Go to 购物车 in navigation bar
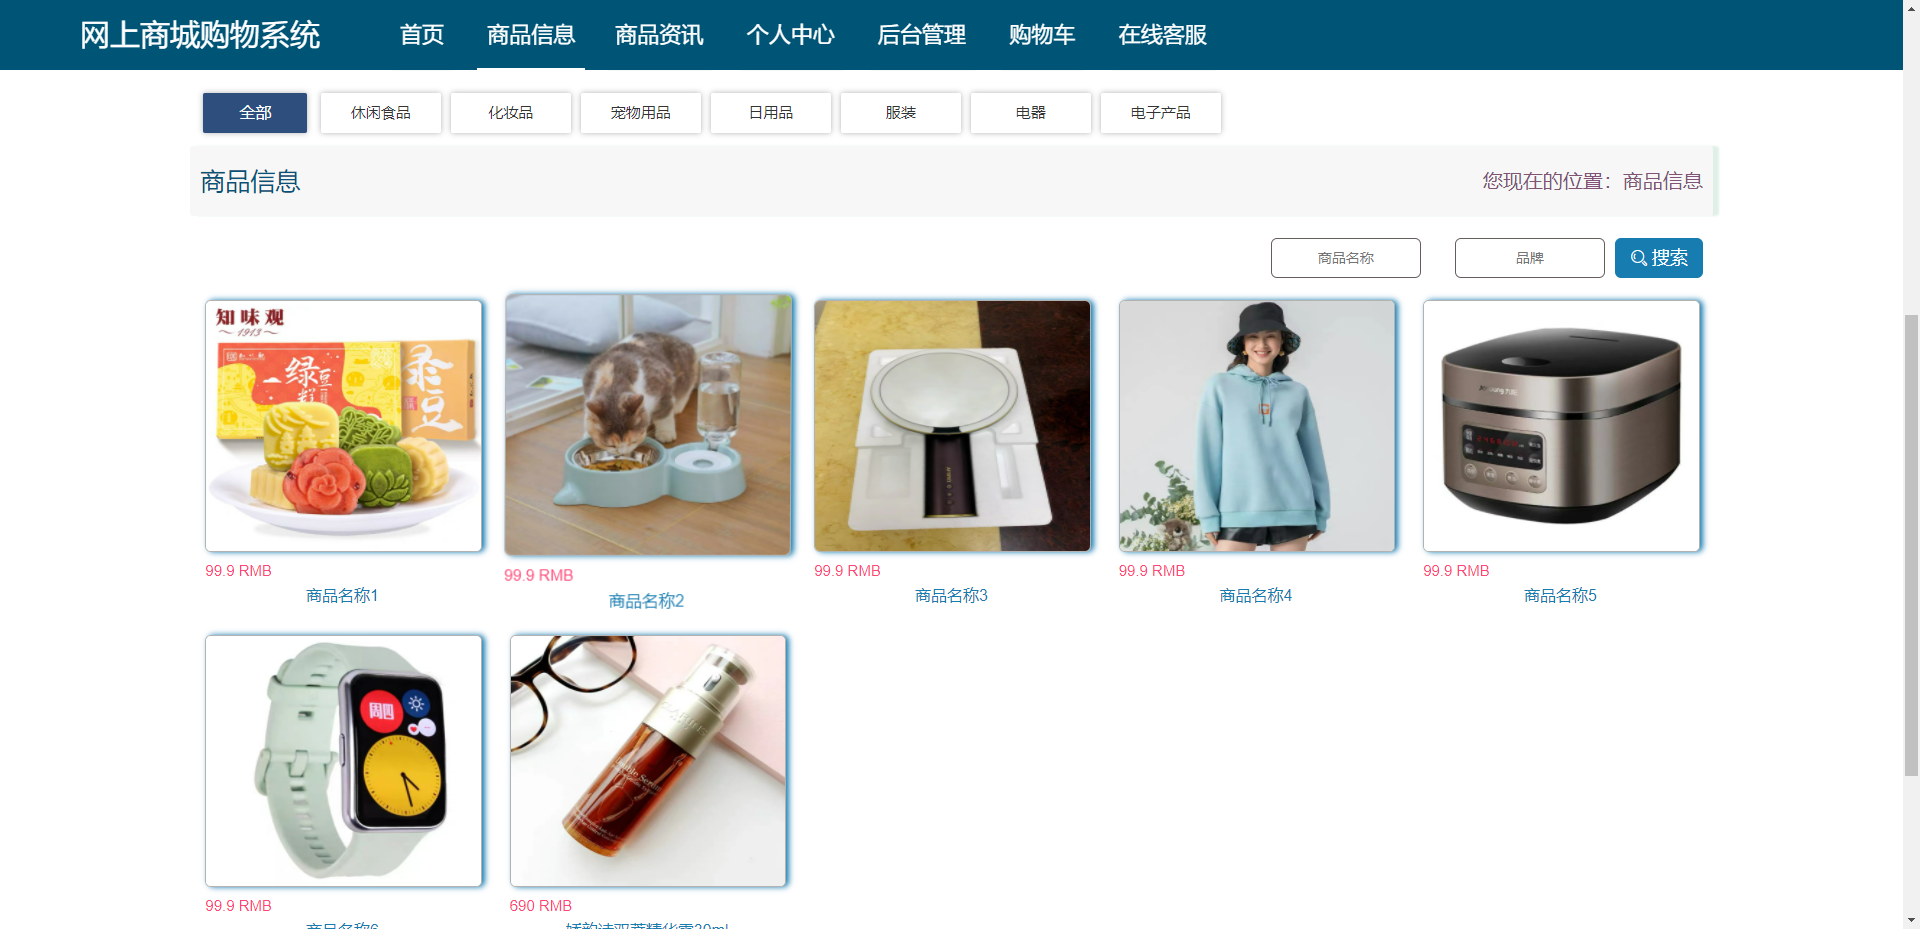Viewport: 1920px width, 929px height. 1042,35
